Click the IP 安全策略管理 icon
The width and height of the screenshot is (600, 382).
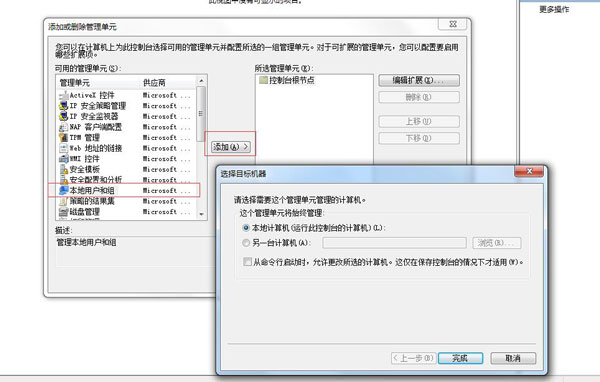coord(64,106)
